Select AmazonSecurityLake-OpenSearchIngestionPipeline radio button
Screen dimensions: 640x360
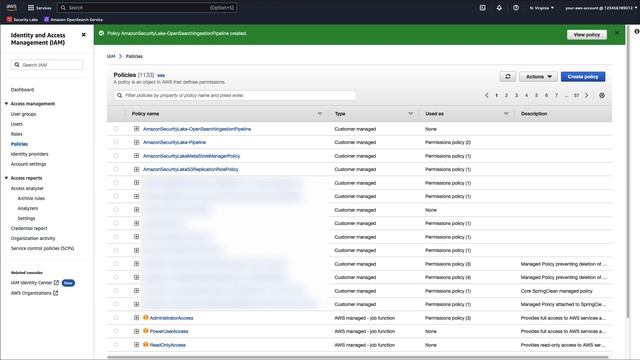(116, 129)
